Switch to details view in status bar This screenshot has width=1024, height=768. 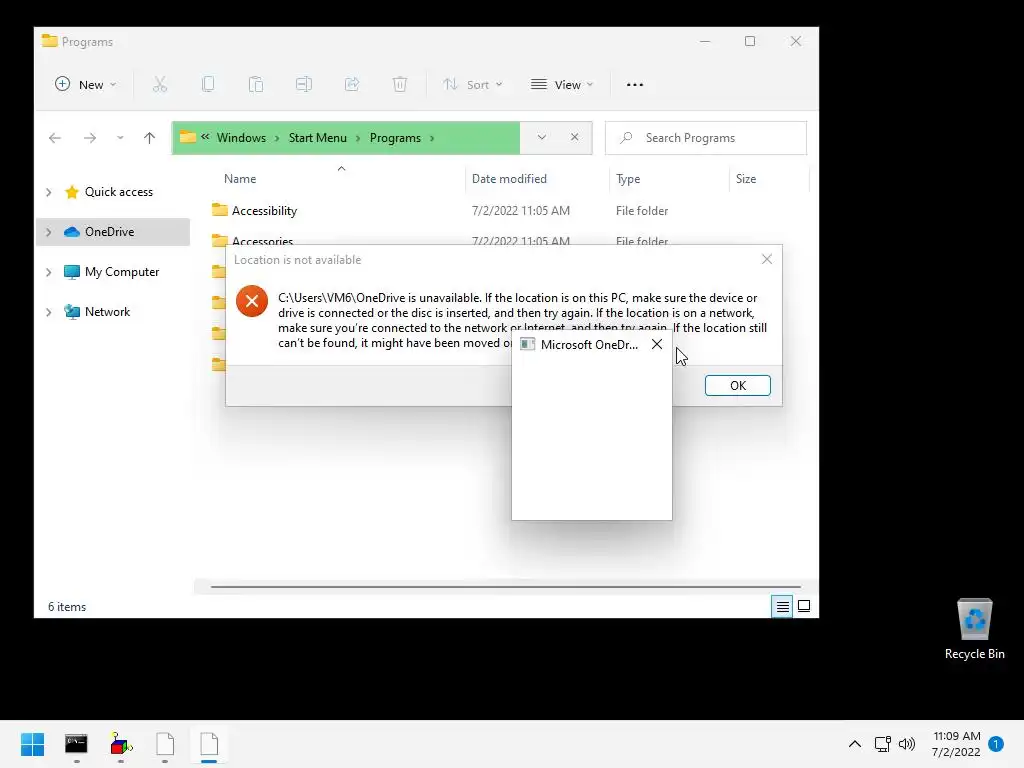(x=782, y=607)
